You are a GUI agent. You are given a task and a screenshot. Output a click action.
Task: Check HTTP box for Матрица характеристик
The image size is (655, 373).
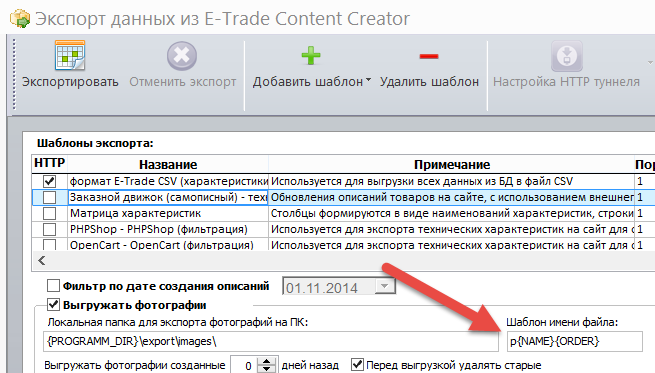point(49,213)
